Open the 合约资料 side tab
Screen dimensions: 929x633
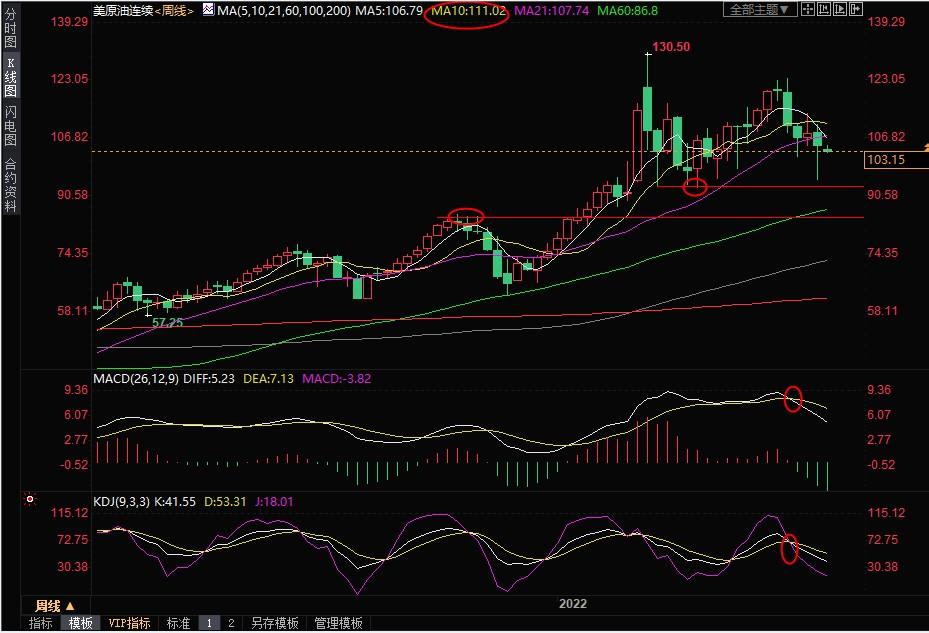[x=11, y=185]
